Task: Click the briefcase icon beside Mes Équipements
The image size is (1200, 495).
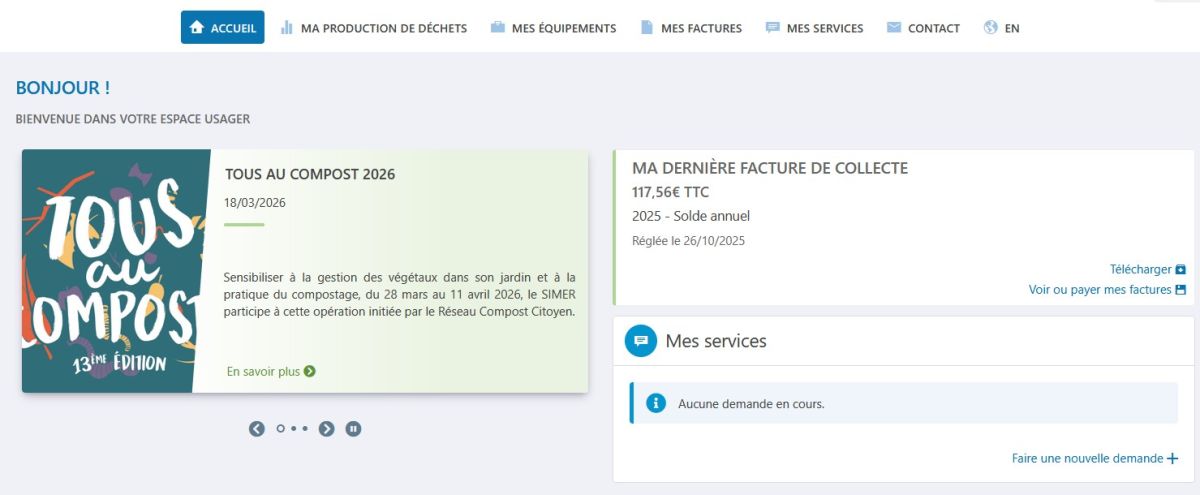Action: click(x=498, y=28)
